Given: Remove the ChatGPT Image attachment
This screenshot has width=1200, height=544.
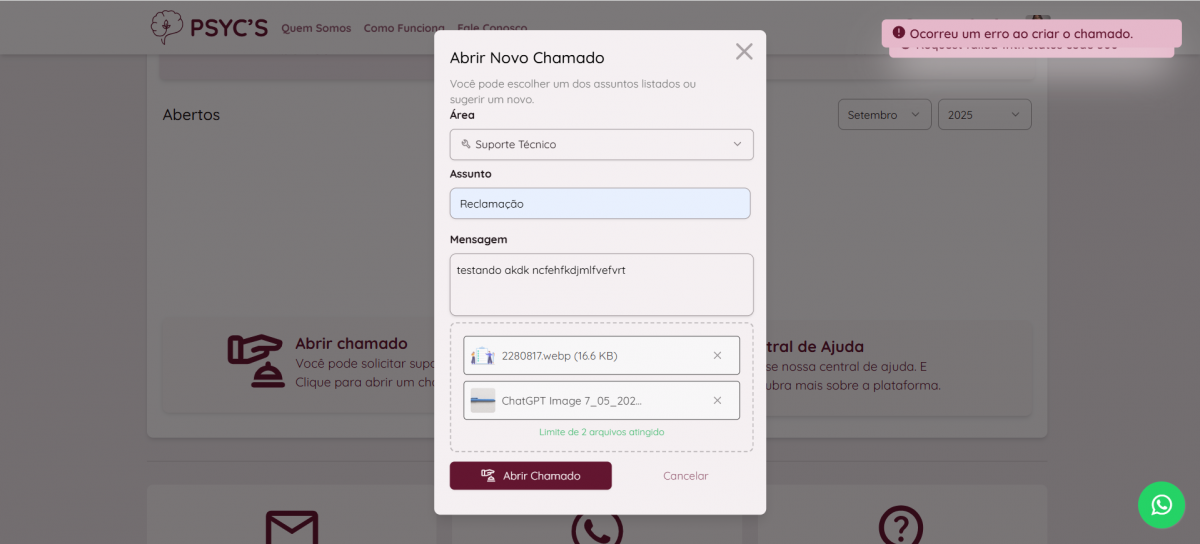Looking at the screenshot, I should coord(717,400).
